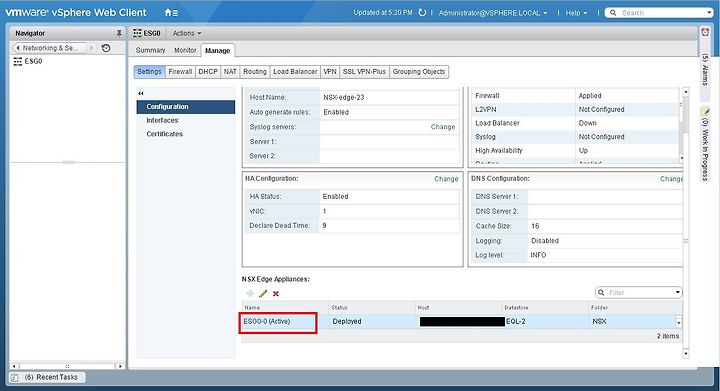Image resolution: width=720 pixels, height=391 pixels.
Task: Select Interfaces in the side menu
Action: [x=162, y=120]
